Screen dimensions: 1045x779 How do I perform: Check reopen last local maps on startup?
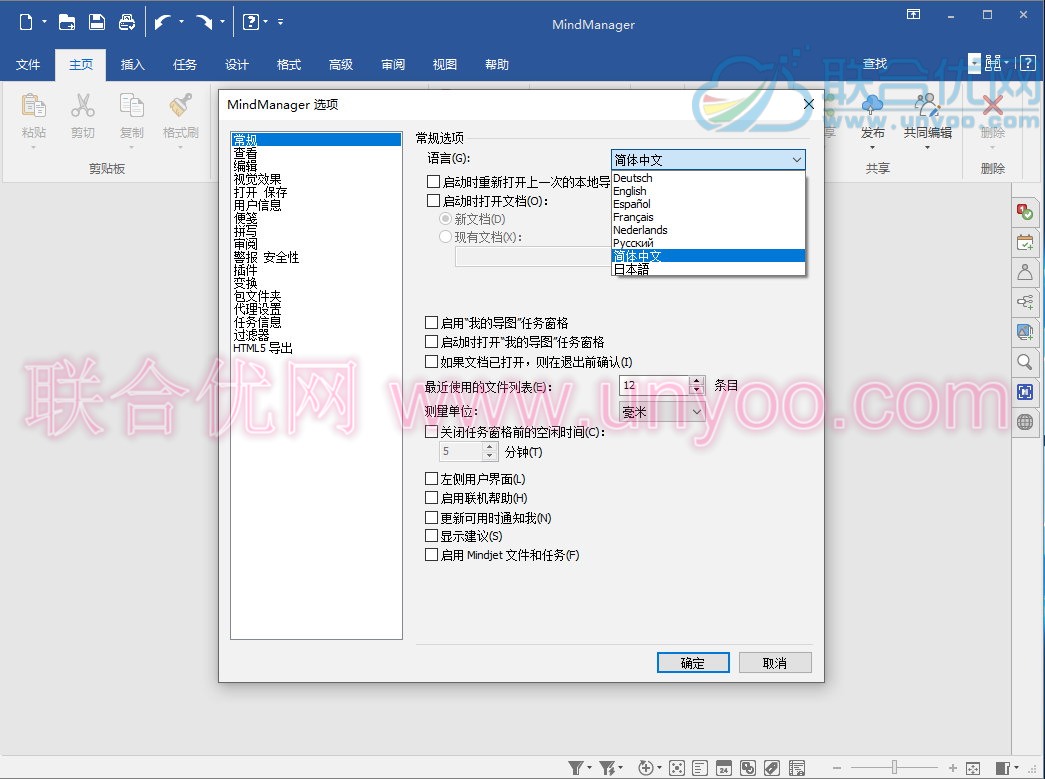[433, 181]
